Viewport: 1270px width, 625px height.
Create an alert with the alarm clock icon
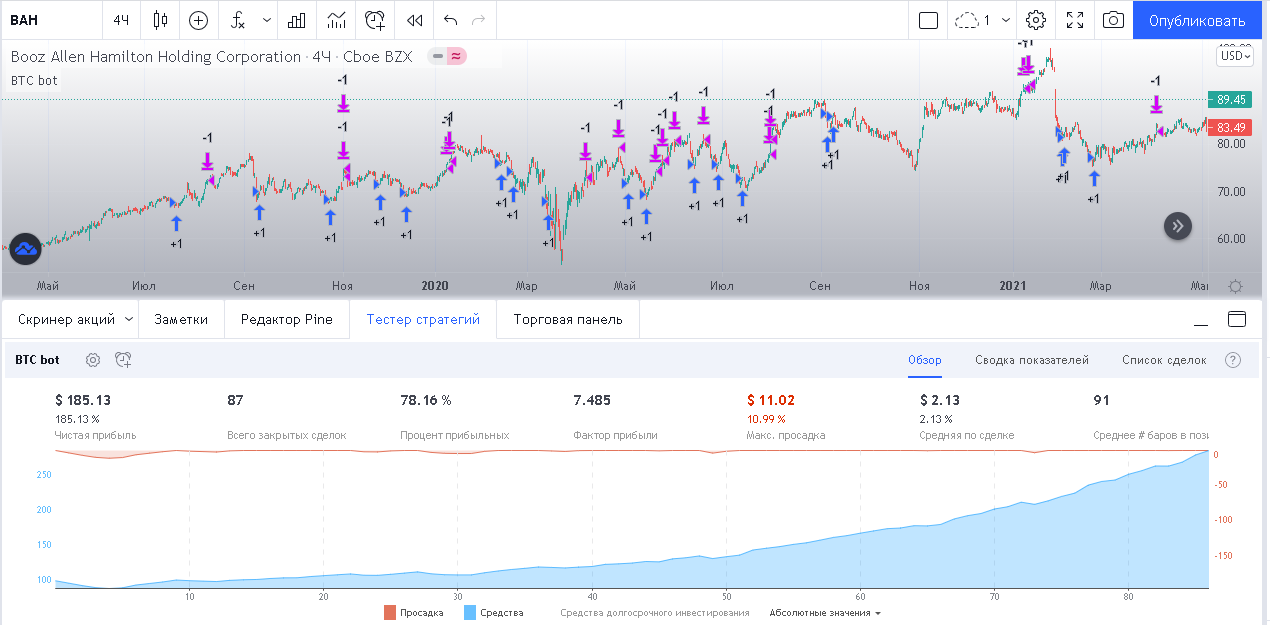(375, 20)
